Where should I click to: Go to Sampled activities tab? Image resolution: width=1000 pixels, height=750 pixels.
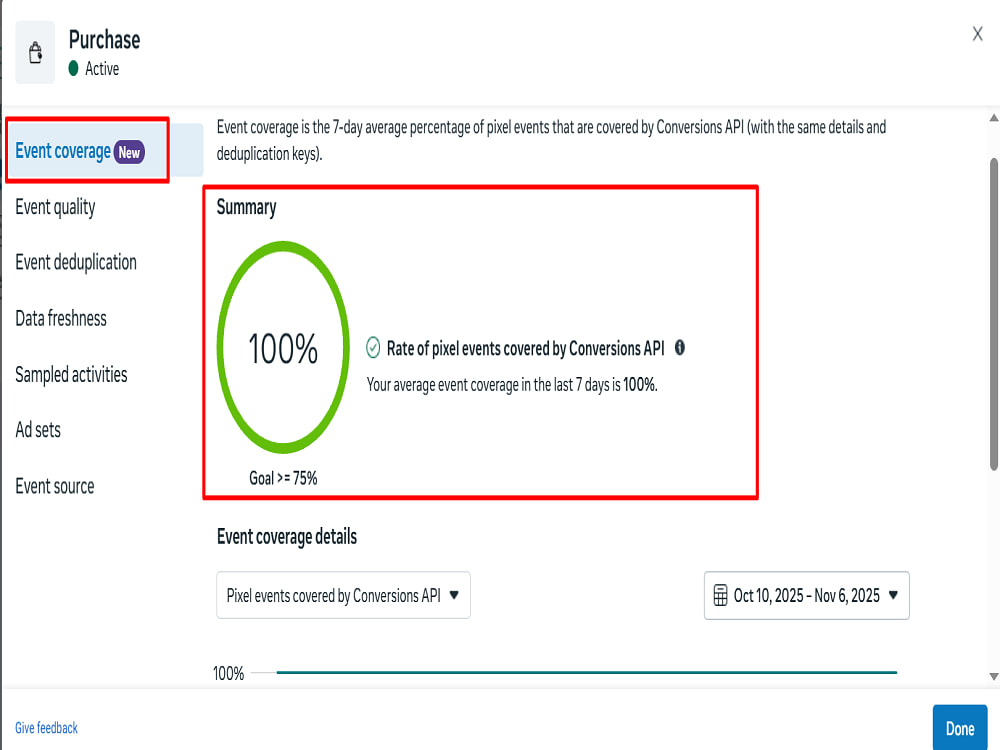tap(71, 374)
